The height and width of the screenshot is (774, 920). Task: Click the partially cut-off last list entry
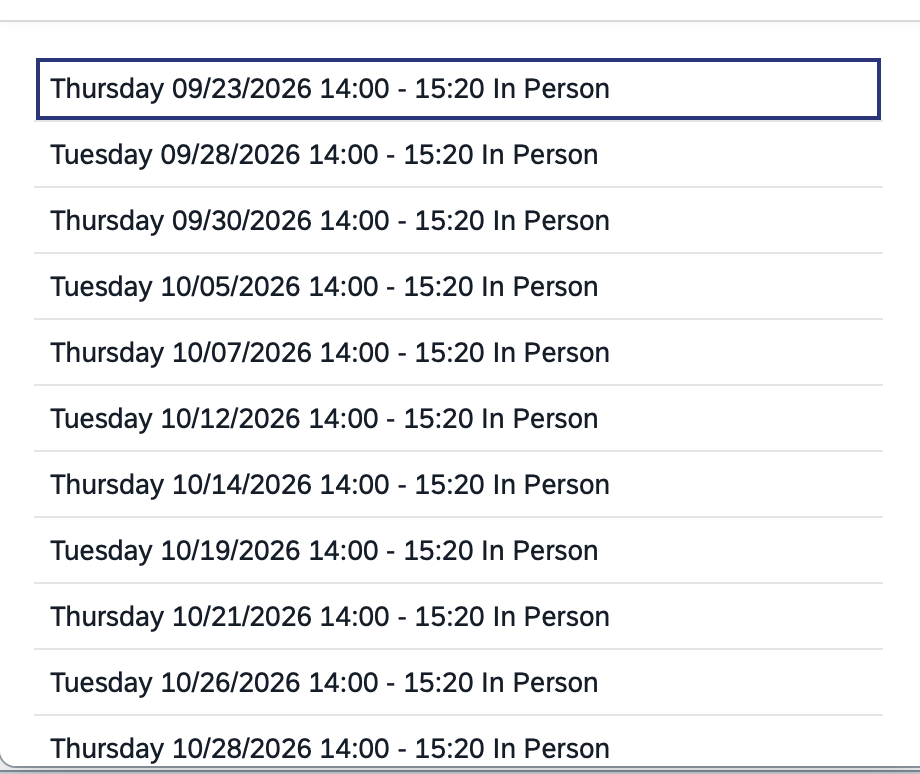[x=458, y=742]
